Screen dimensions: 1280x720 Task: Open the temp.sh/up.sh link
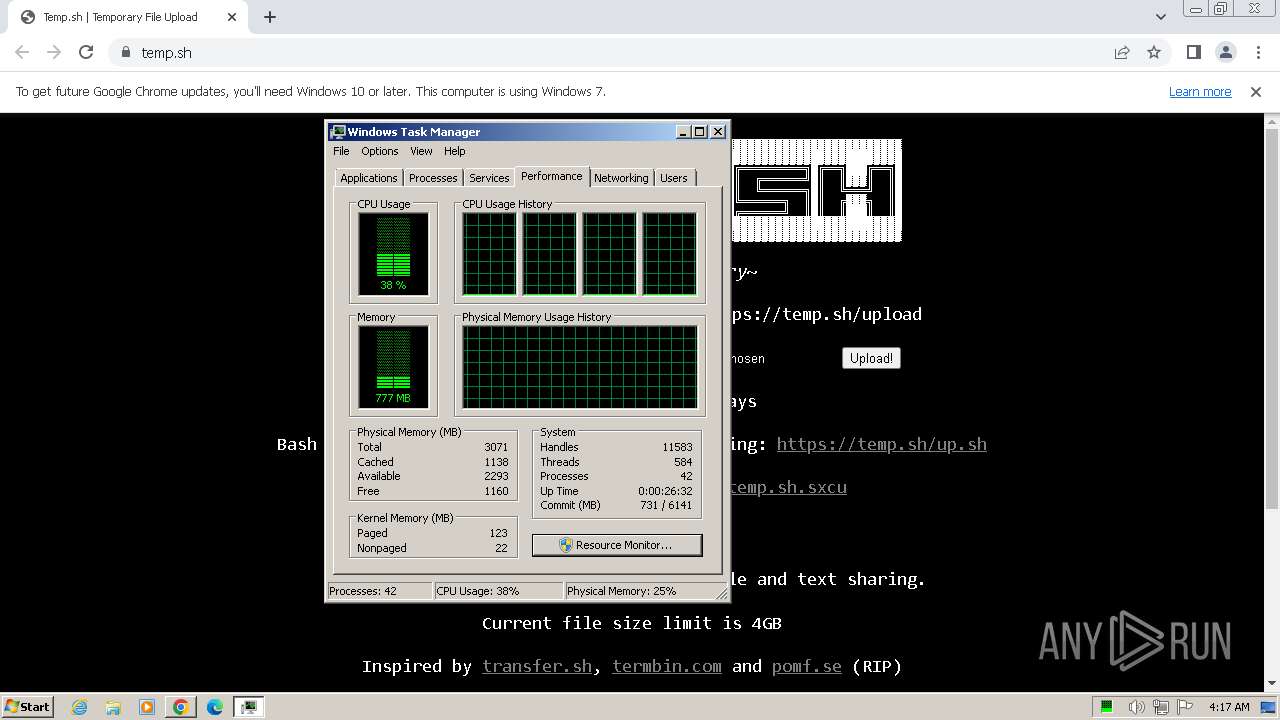882,444
